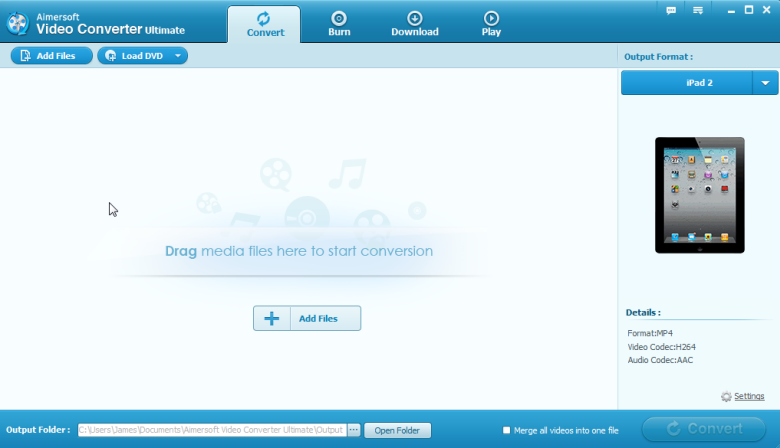Open the Burn tab
The height and width of the screenshot is (448, 780).
(339, 24)
